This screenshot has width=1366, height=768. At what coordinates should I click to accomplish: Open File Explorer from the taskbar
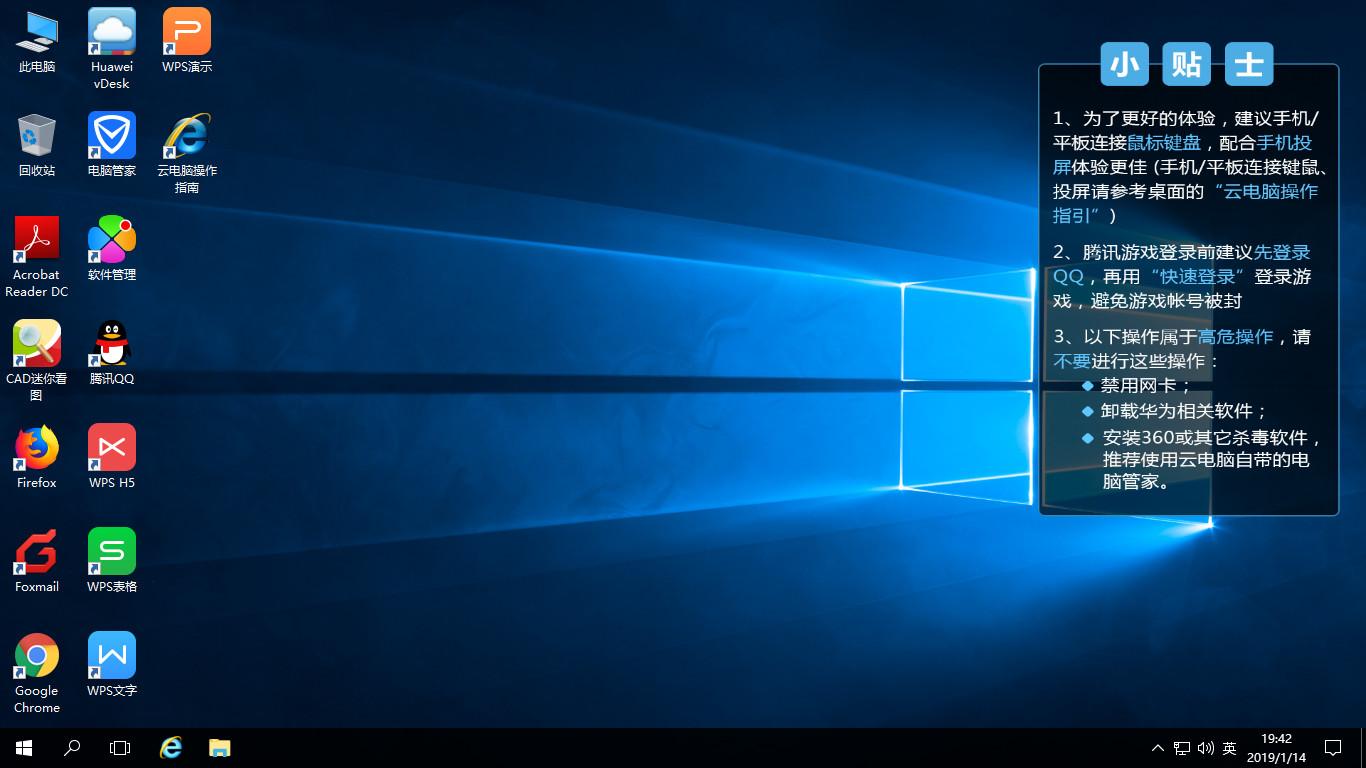[x=219, y=747]
